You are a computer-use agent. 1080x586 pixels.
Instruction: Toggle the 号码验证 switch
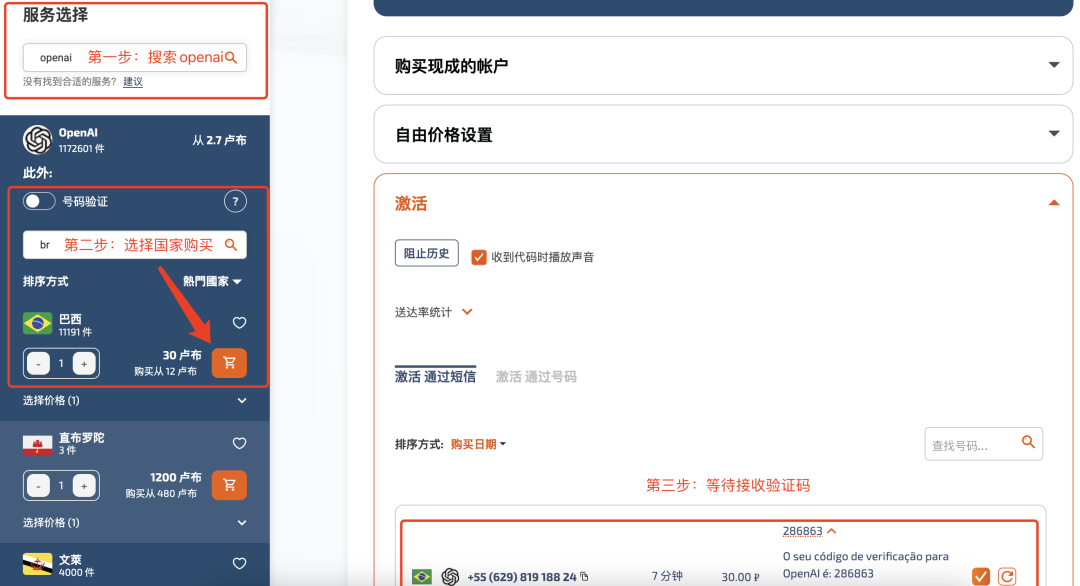click(x=39, y=202)
